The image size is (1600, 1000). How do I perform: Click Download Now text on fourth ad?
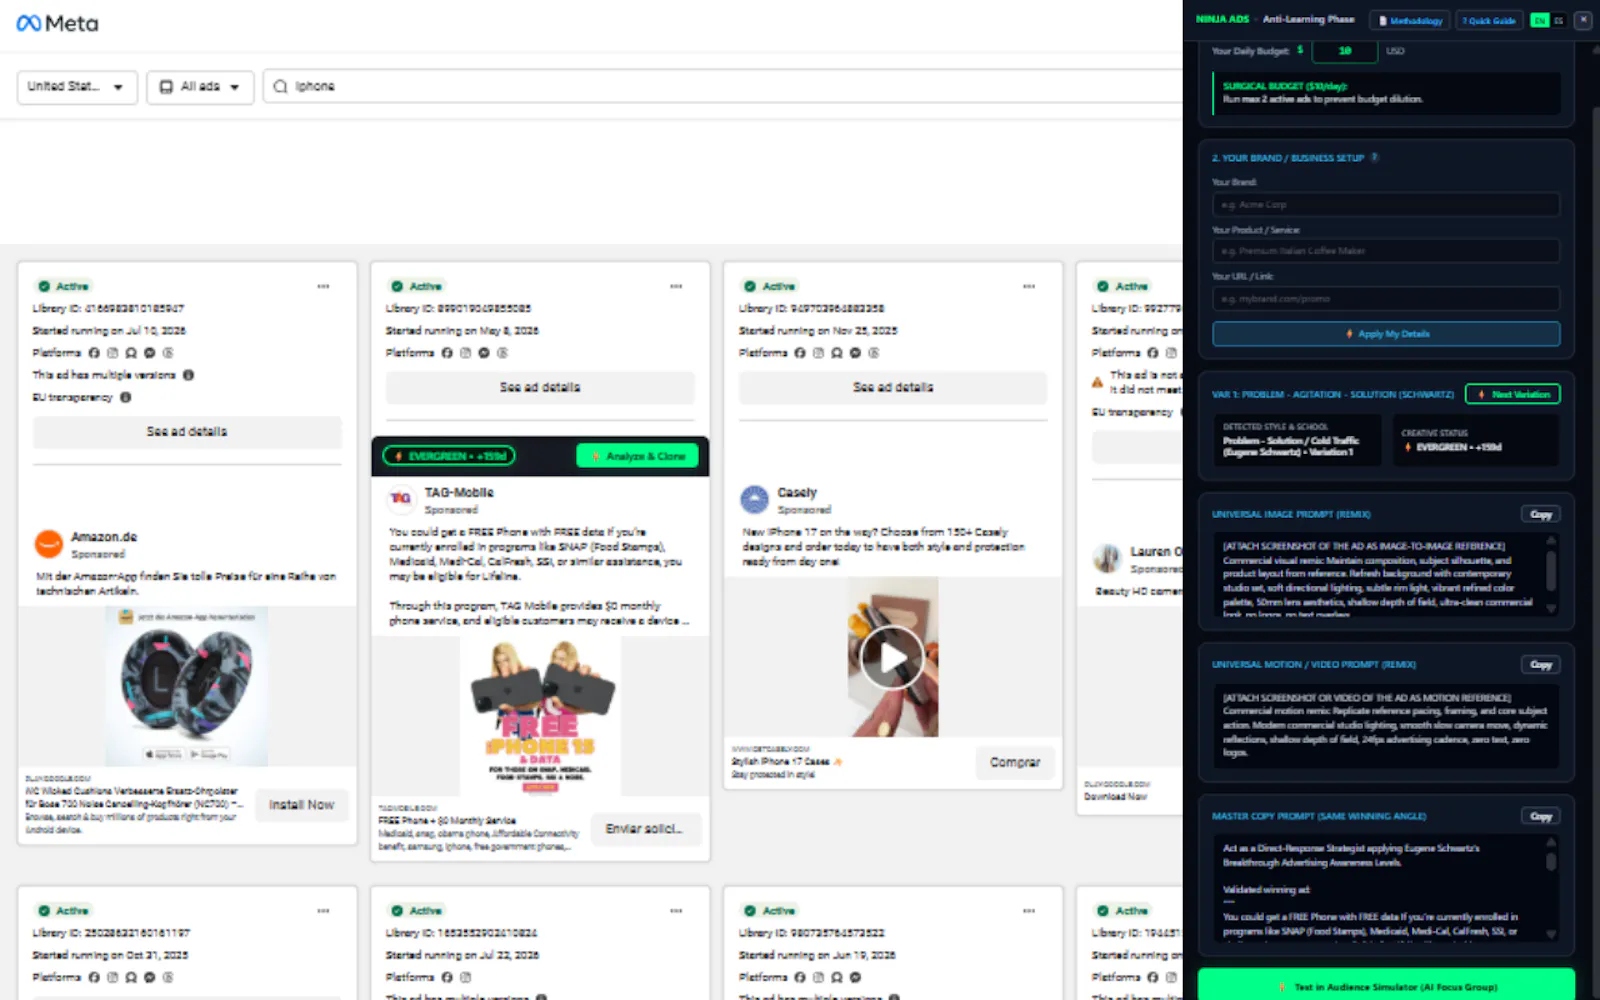[x=1116, y=797]
